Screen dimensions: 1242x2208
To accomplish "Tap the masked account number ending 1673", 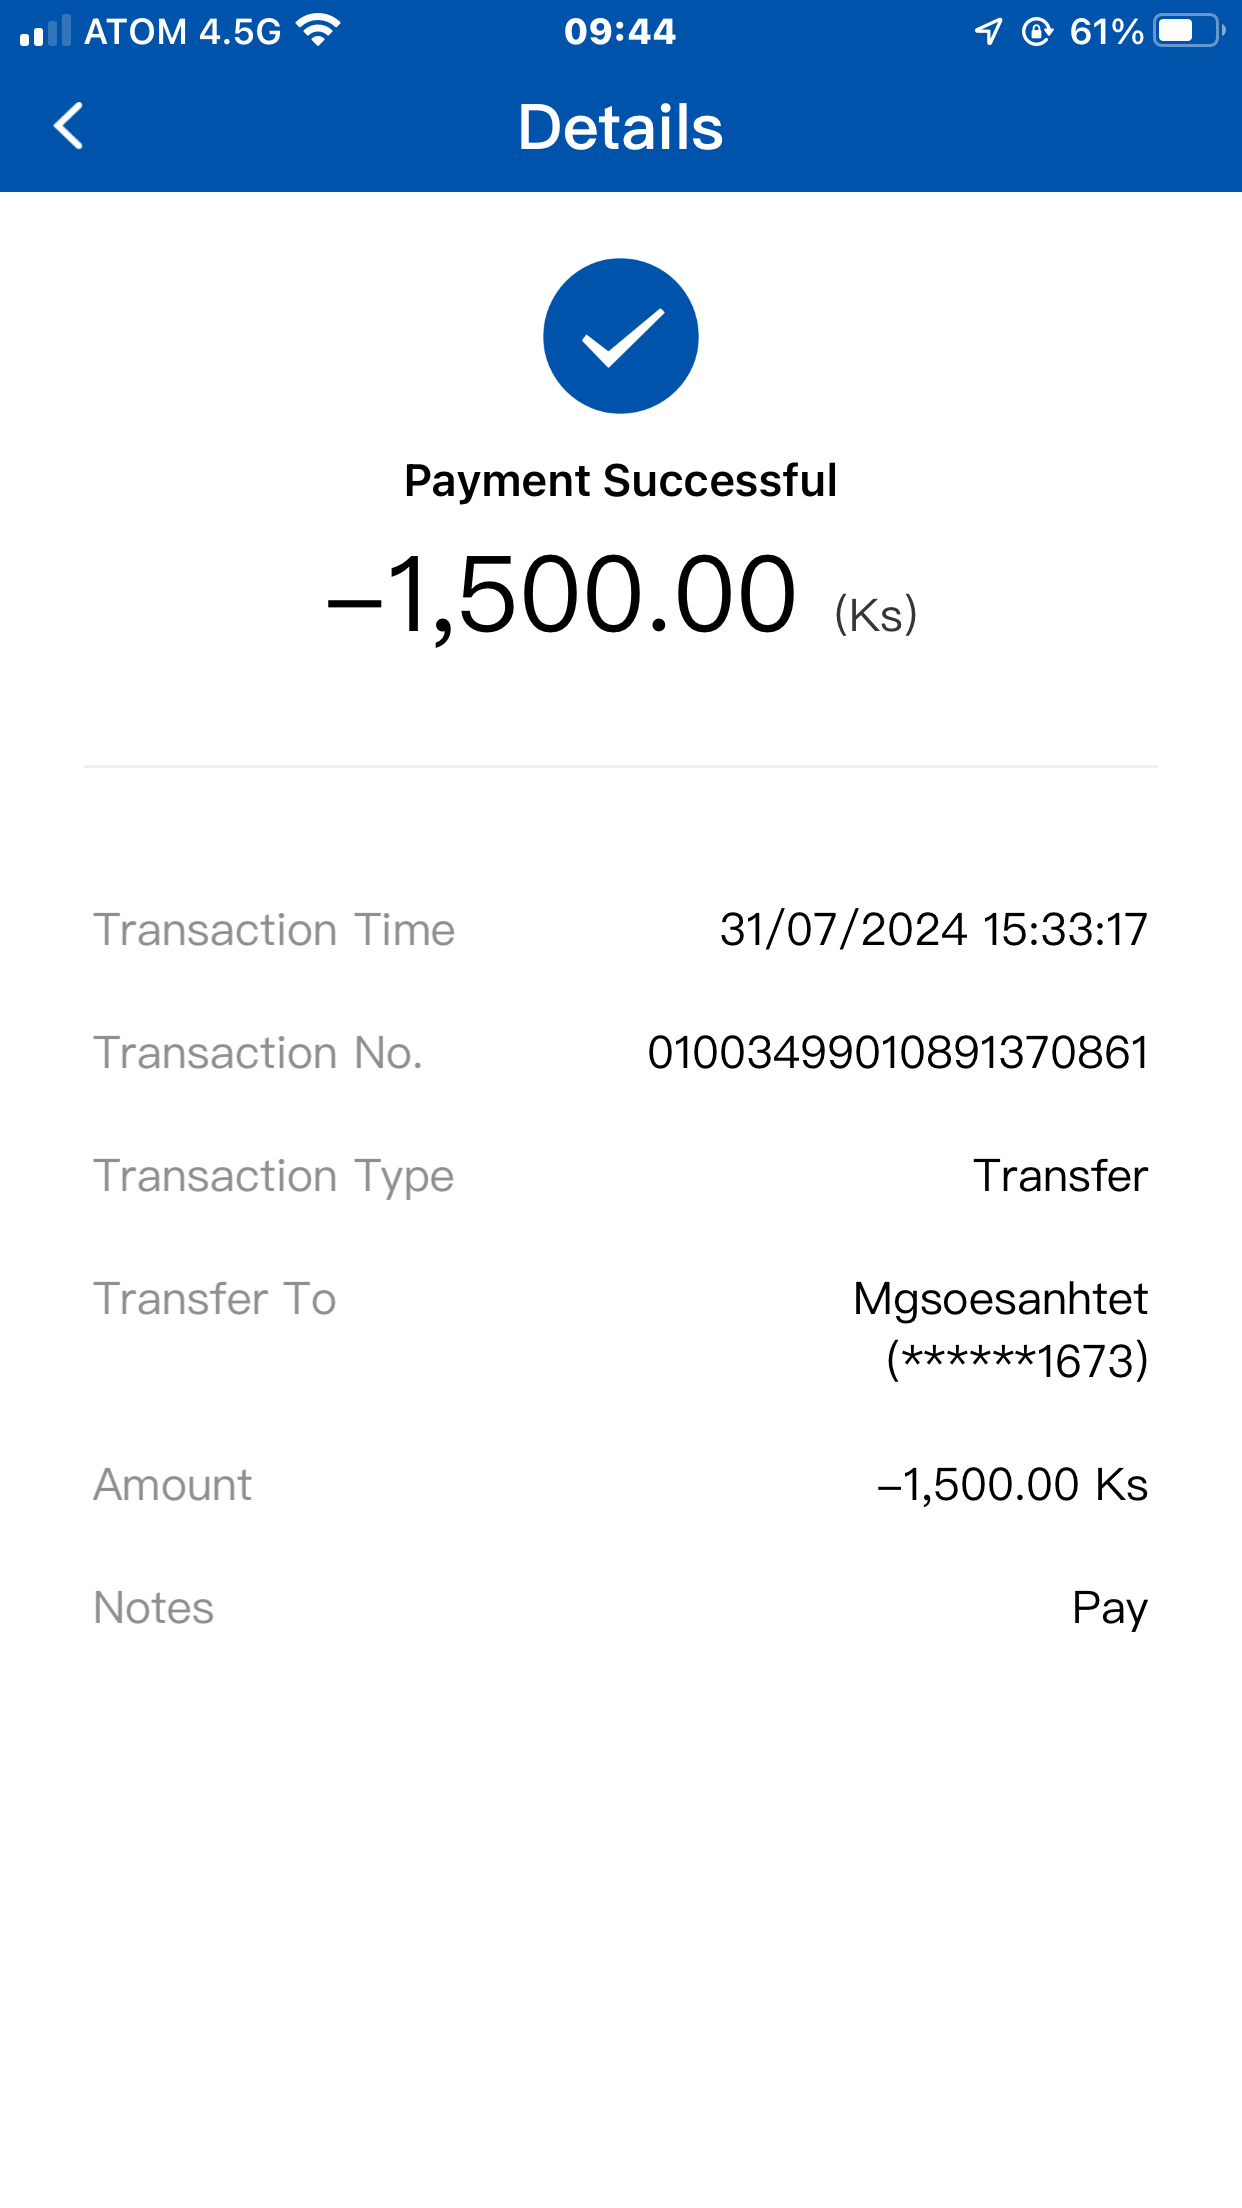I will (1017, 1361).
